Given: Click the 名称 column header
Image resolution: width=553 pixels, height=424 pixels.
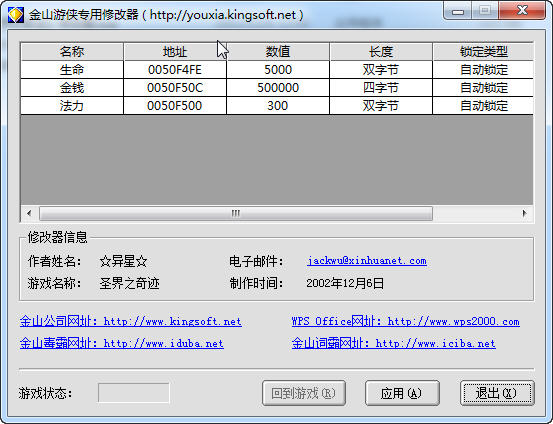Looking at the screenshot, I should click(x=72, y=52).
